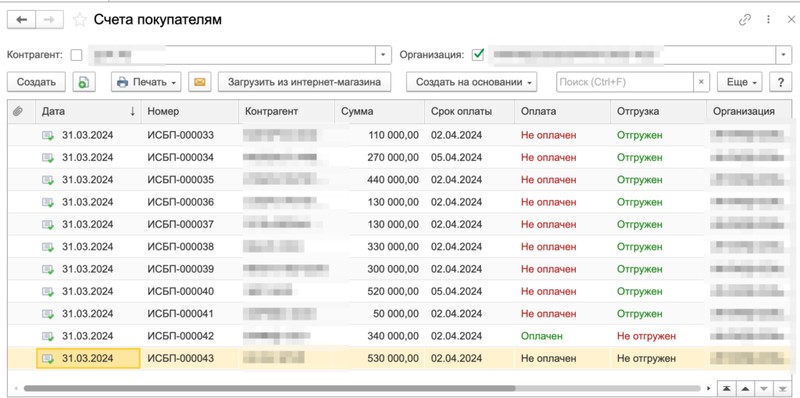Open the three-dot form menu
Screen dimensions: 800x398
point(768,20)
